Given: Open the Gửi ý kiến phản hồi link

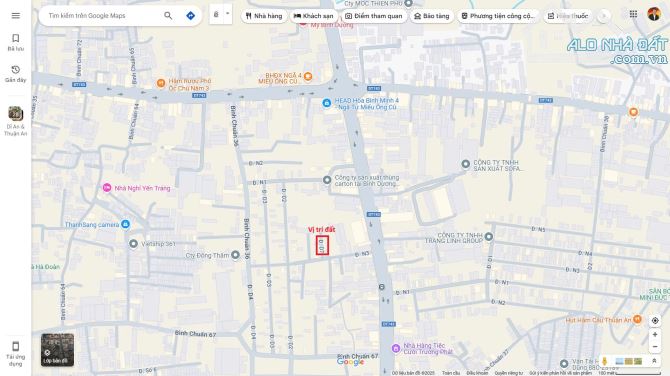Looking at the screenshot, I should [x=560, y=373].
